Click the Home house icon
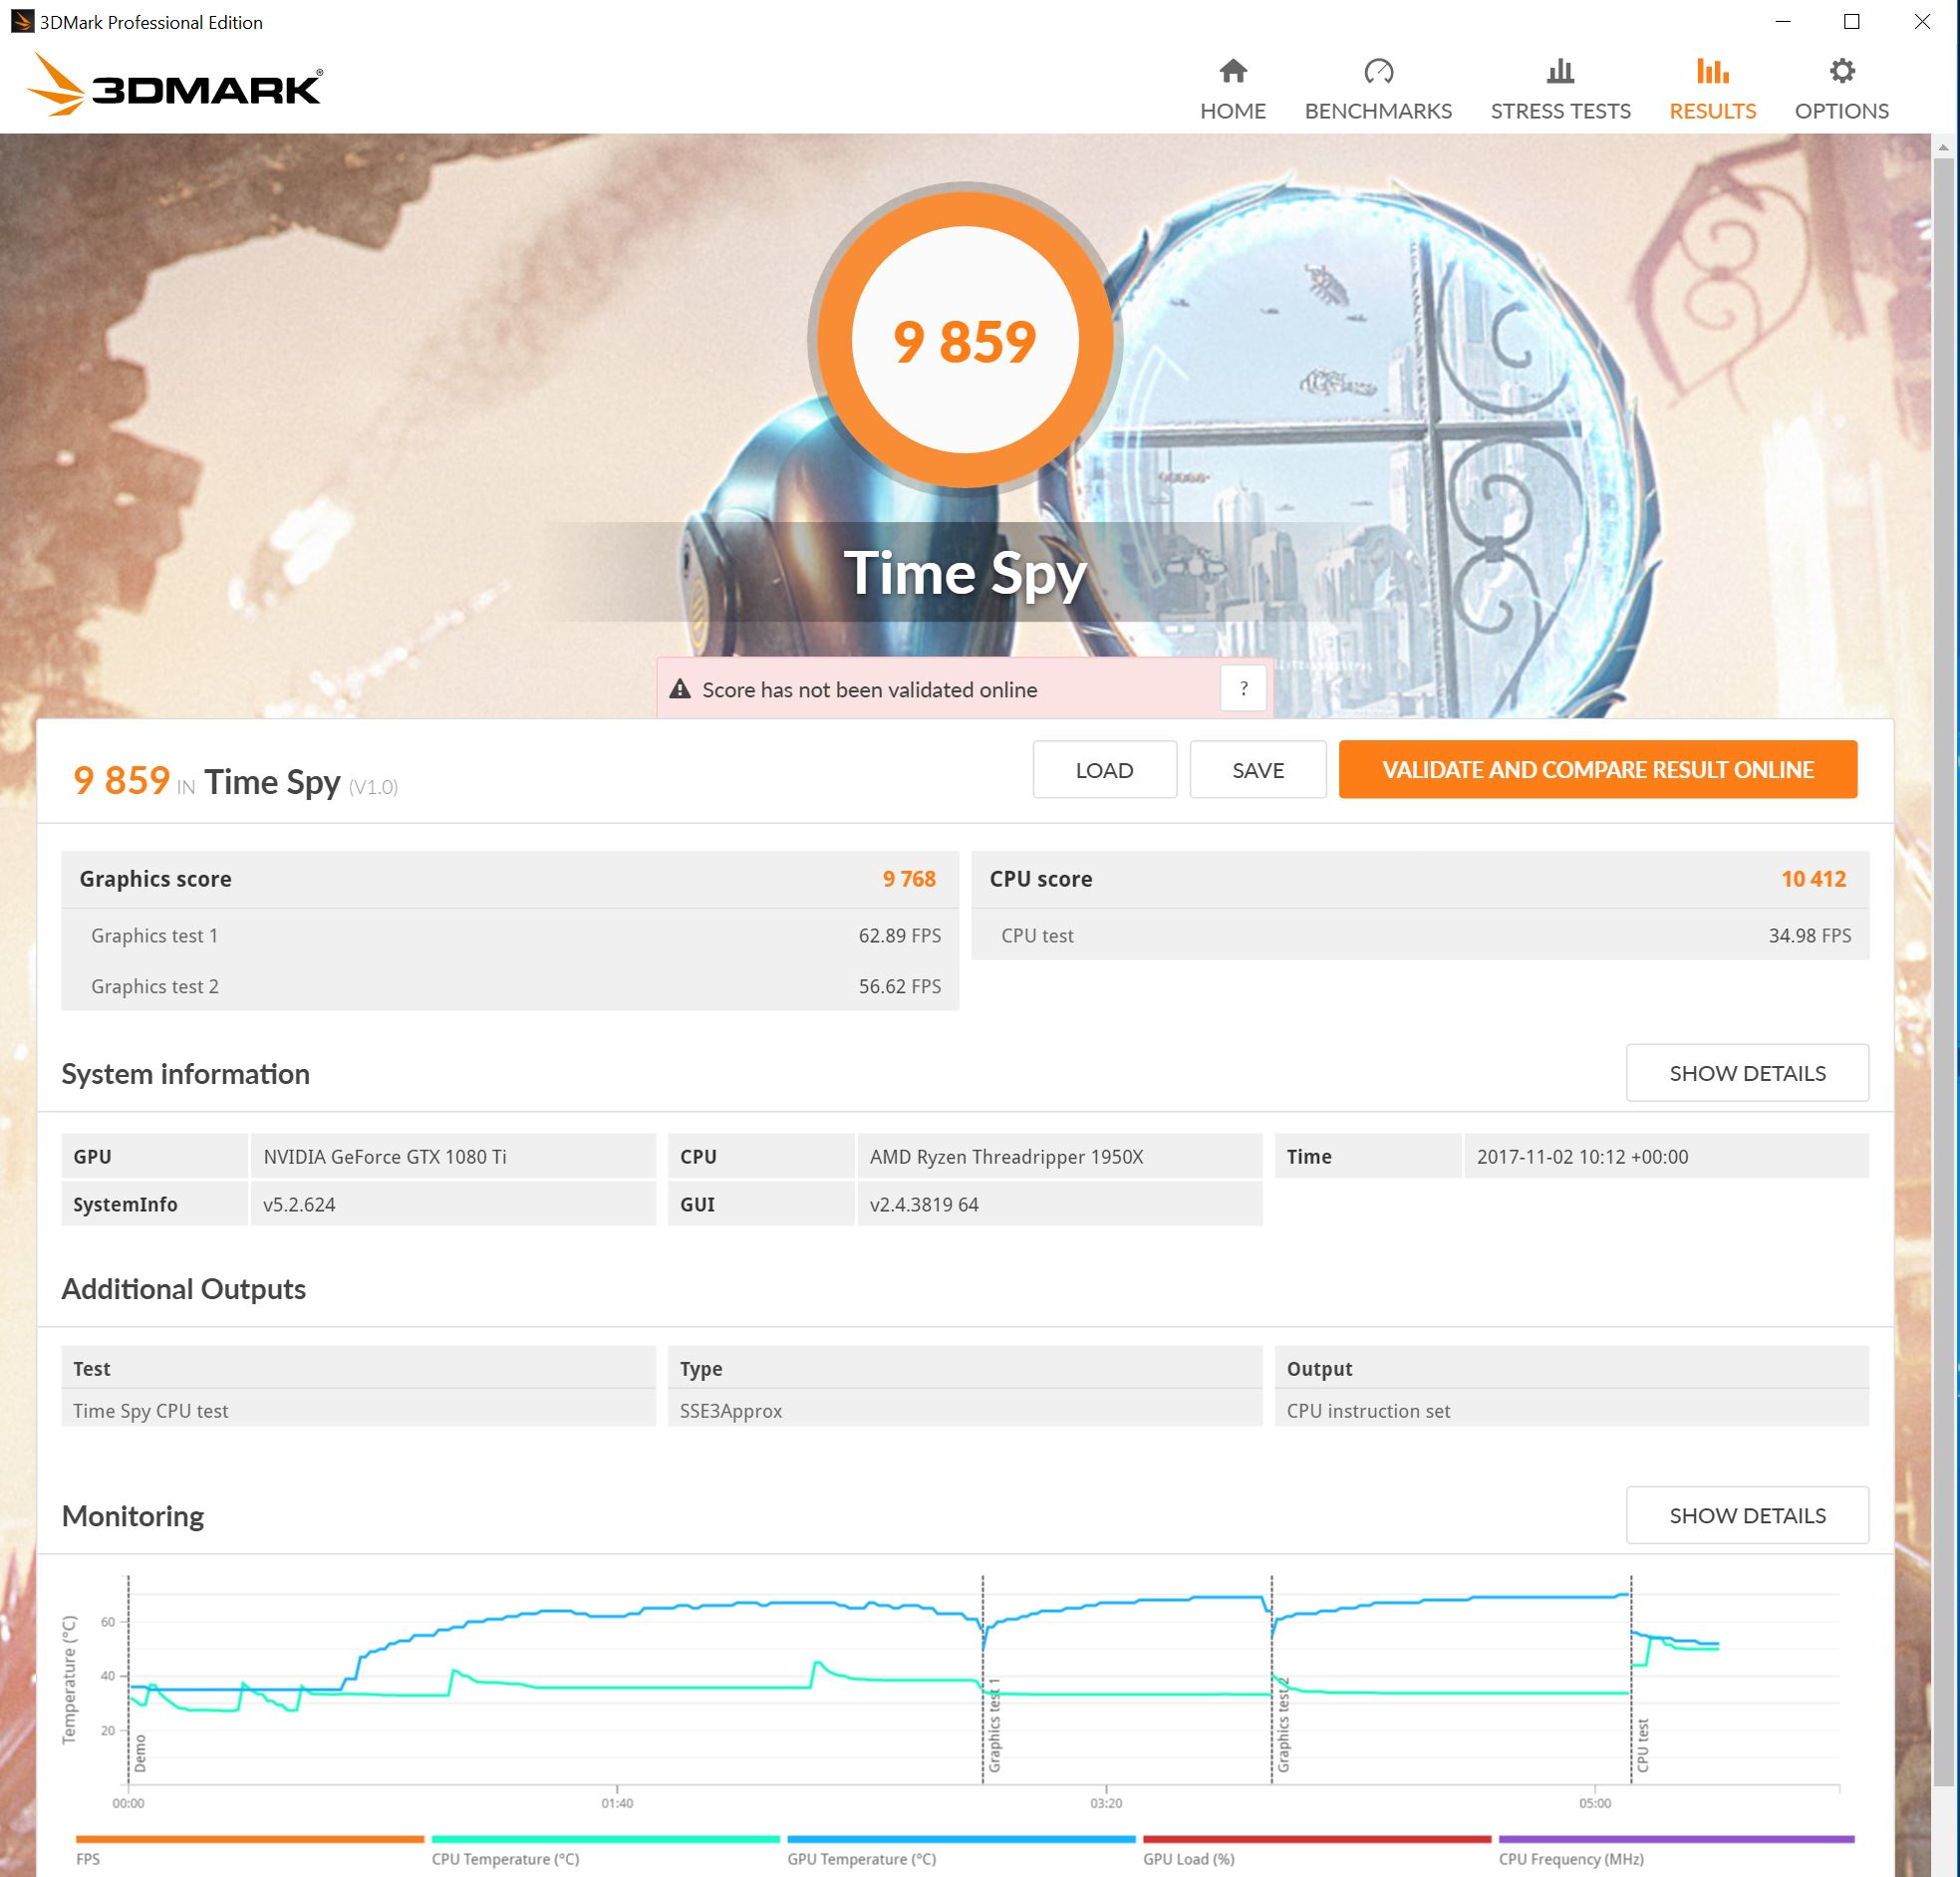 pyautogui.click(x=1233, y=71)
